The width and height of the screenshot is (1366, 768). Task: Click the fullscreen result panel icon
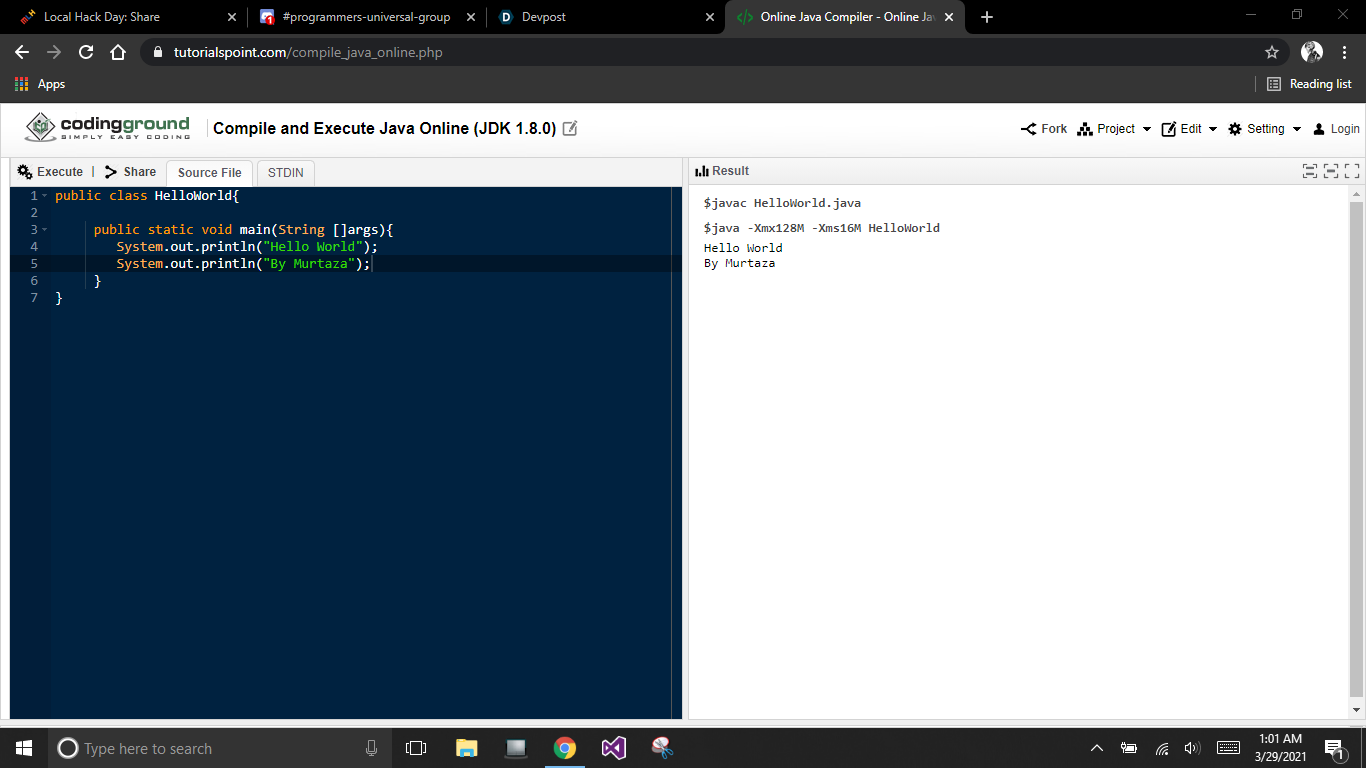(x=1352, y=172)
